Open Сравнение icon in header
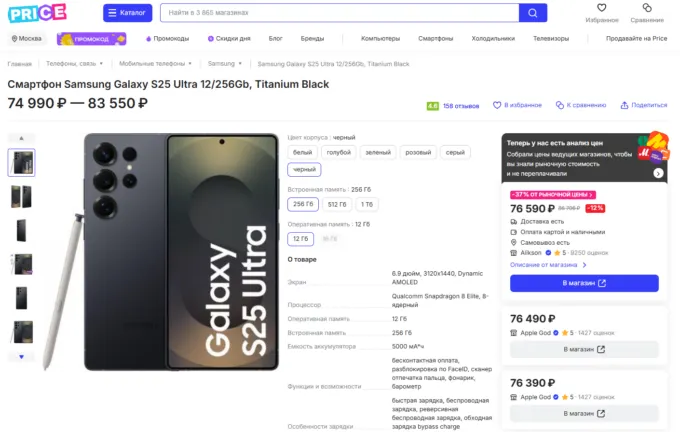Viewport: 680px width, 432px height. [647, 8]
